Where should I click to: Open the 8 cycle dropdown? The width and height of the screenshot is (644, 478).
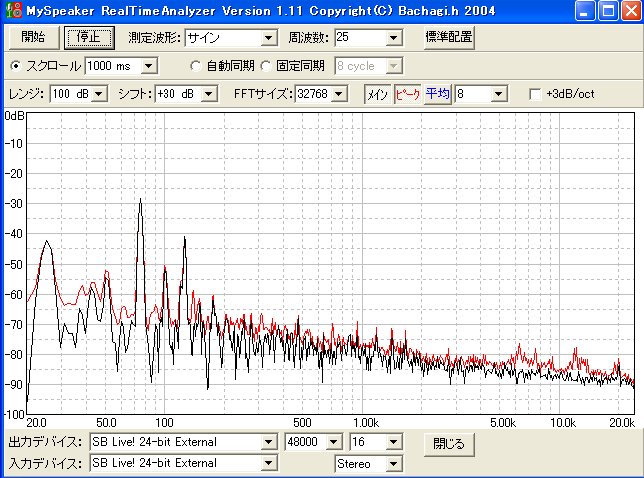pos(393,66)
